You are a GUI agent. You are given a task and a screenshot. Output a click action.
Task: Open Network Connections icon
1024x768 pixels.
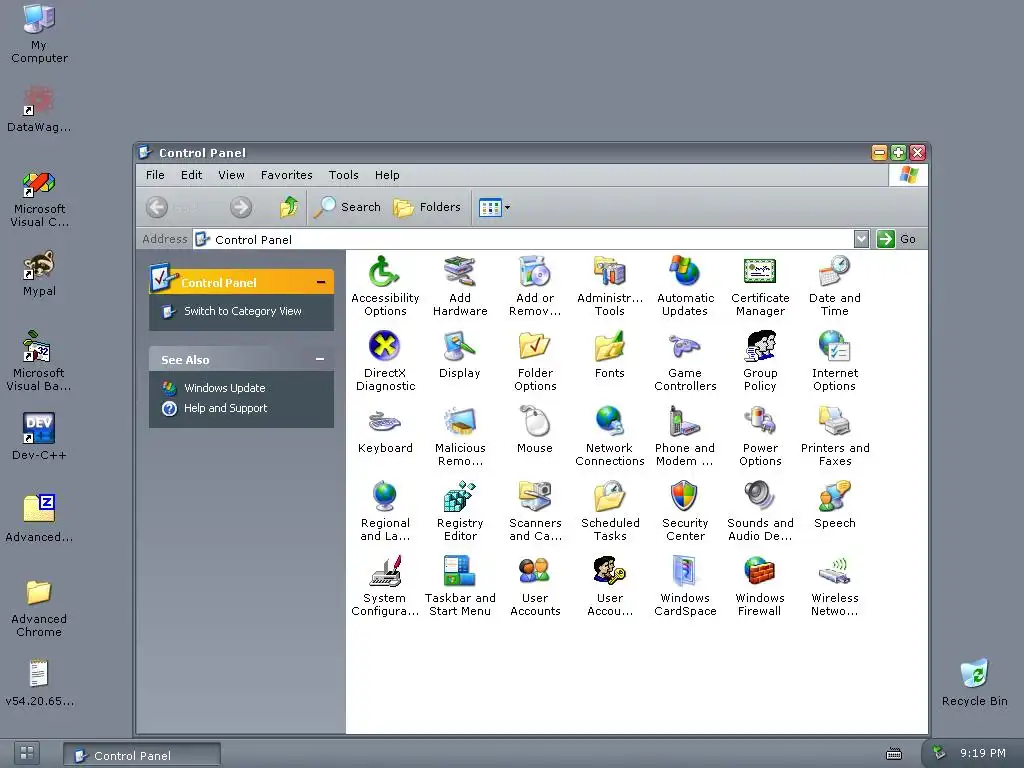[x=610, y=436]
